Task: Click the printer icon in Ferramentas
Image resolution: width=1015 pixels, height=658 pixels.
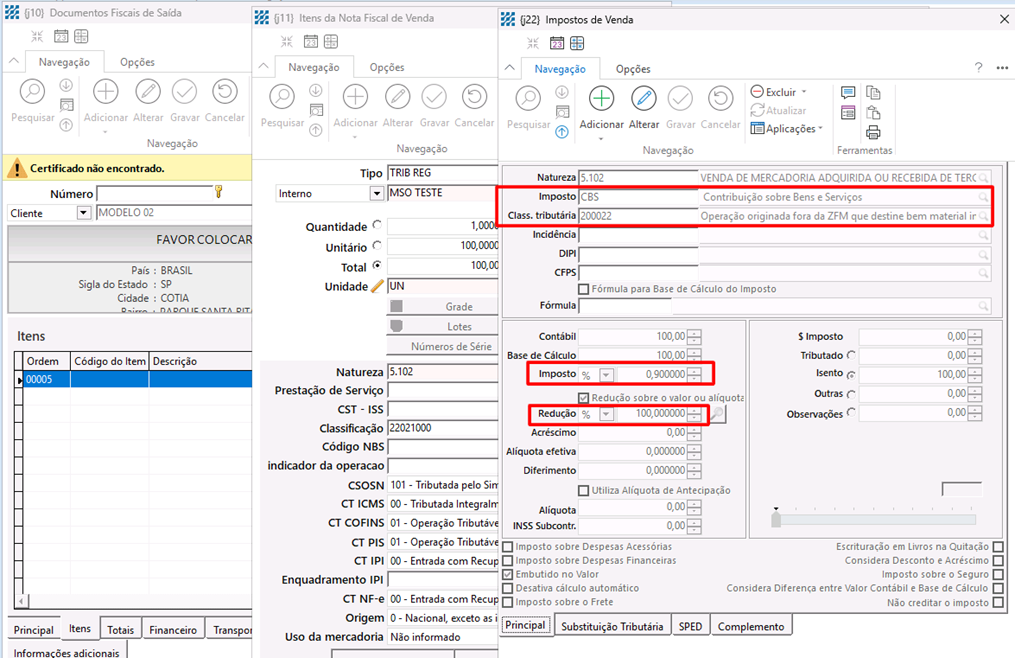Action: tap(873, 132)
